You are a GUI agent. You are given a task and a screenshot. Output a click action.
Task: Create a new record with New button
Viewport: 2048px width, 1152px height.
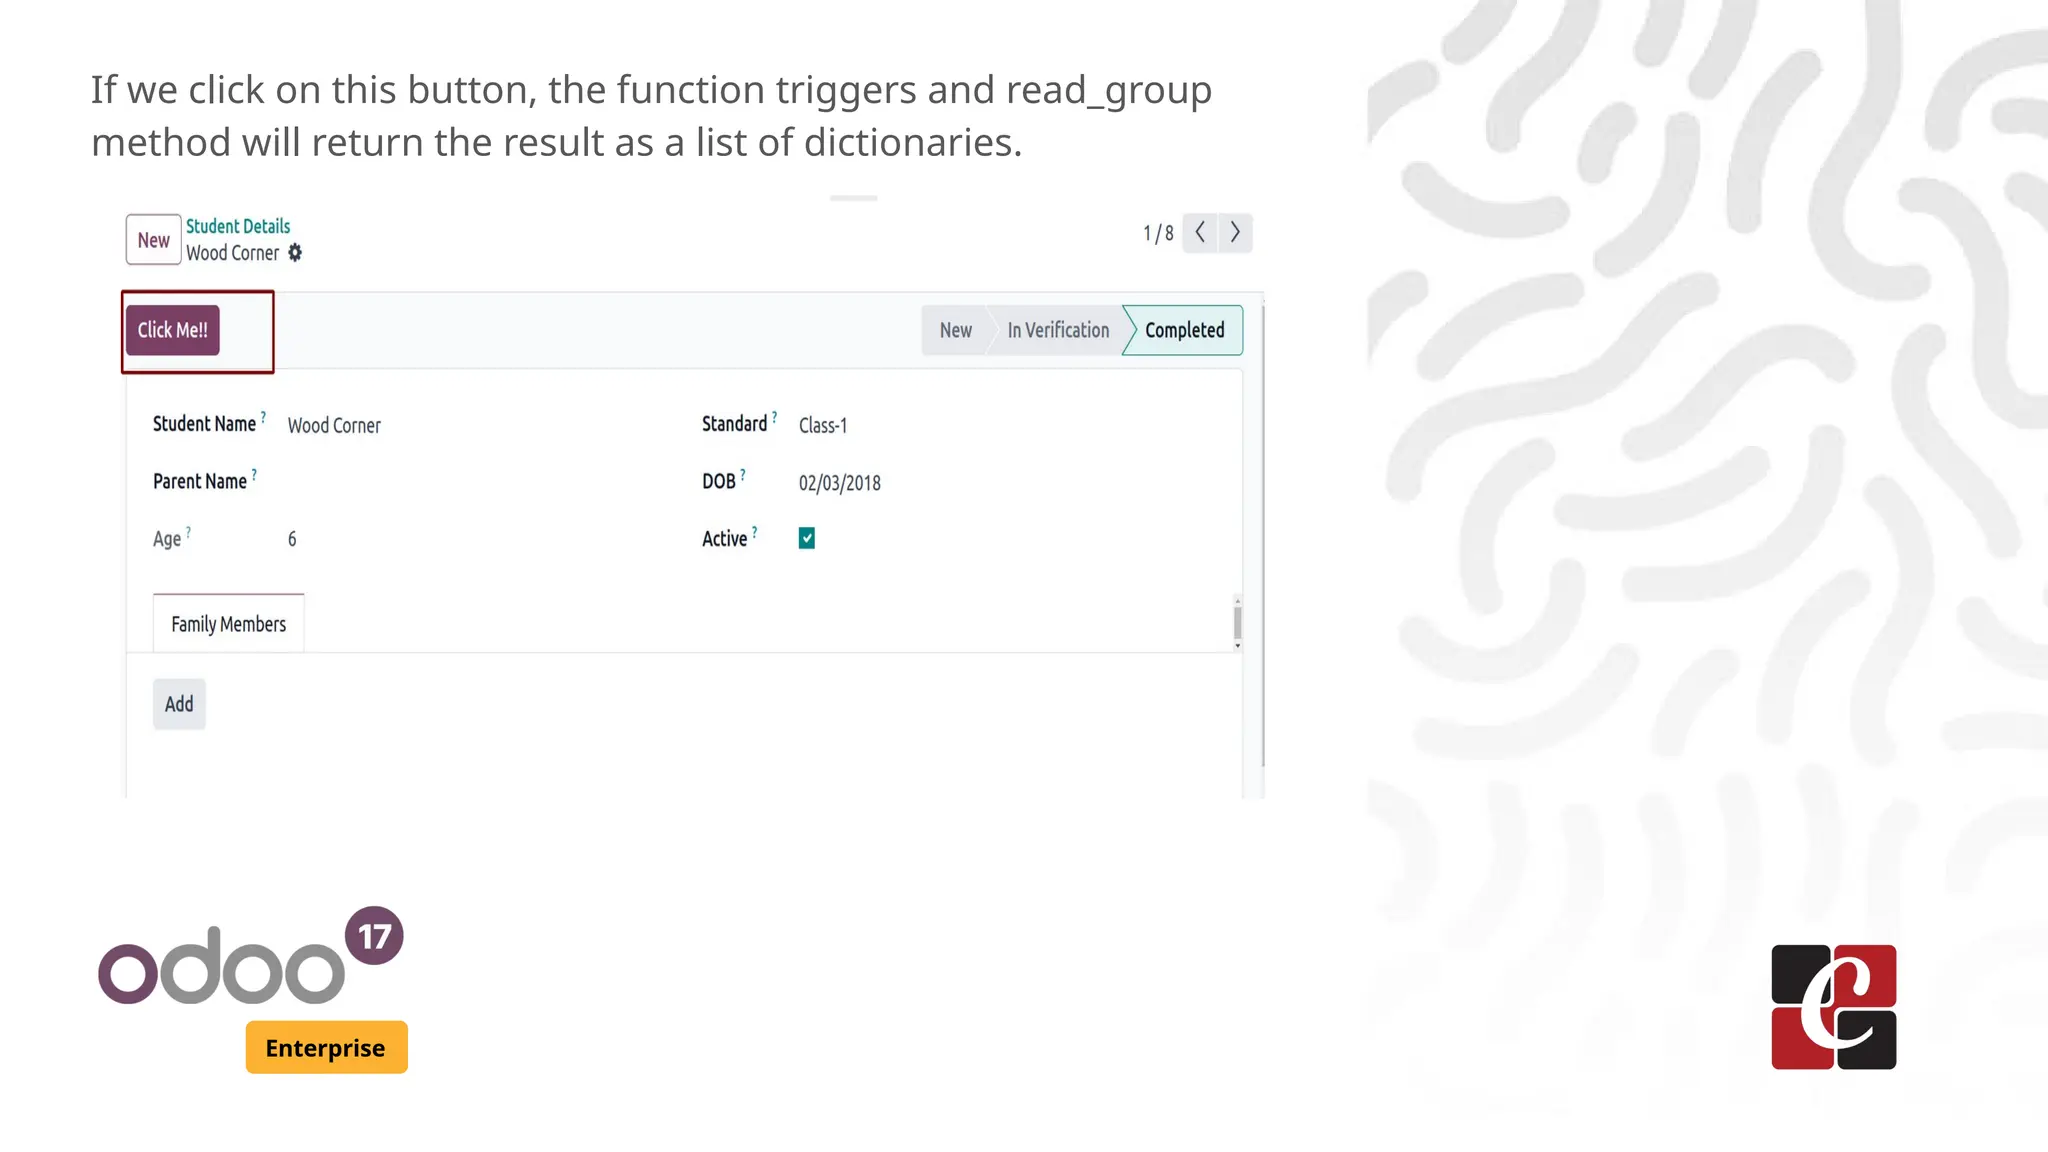pos(153,240)
